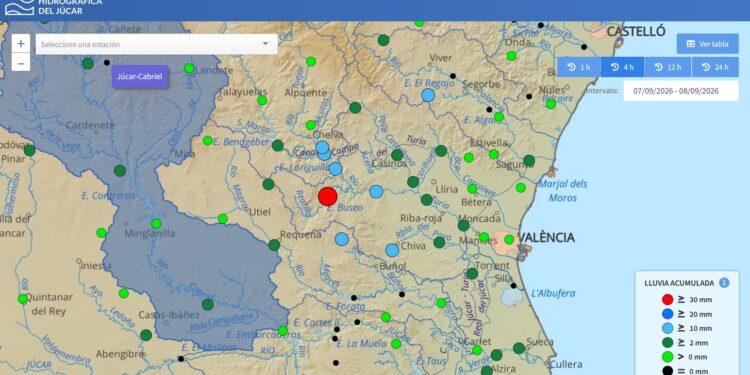Click the red ≥ 30 mm legend swatch

[668, 300]
